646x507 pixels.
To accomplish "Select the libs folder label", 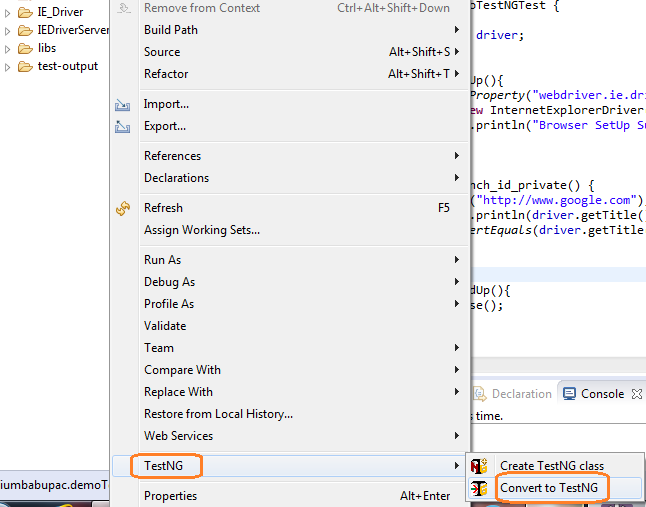I will pos(47,48).
